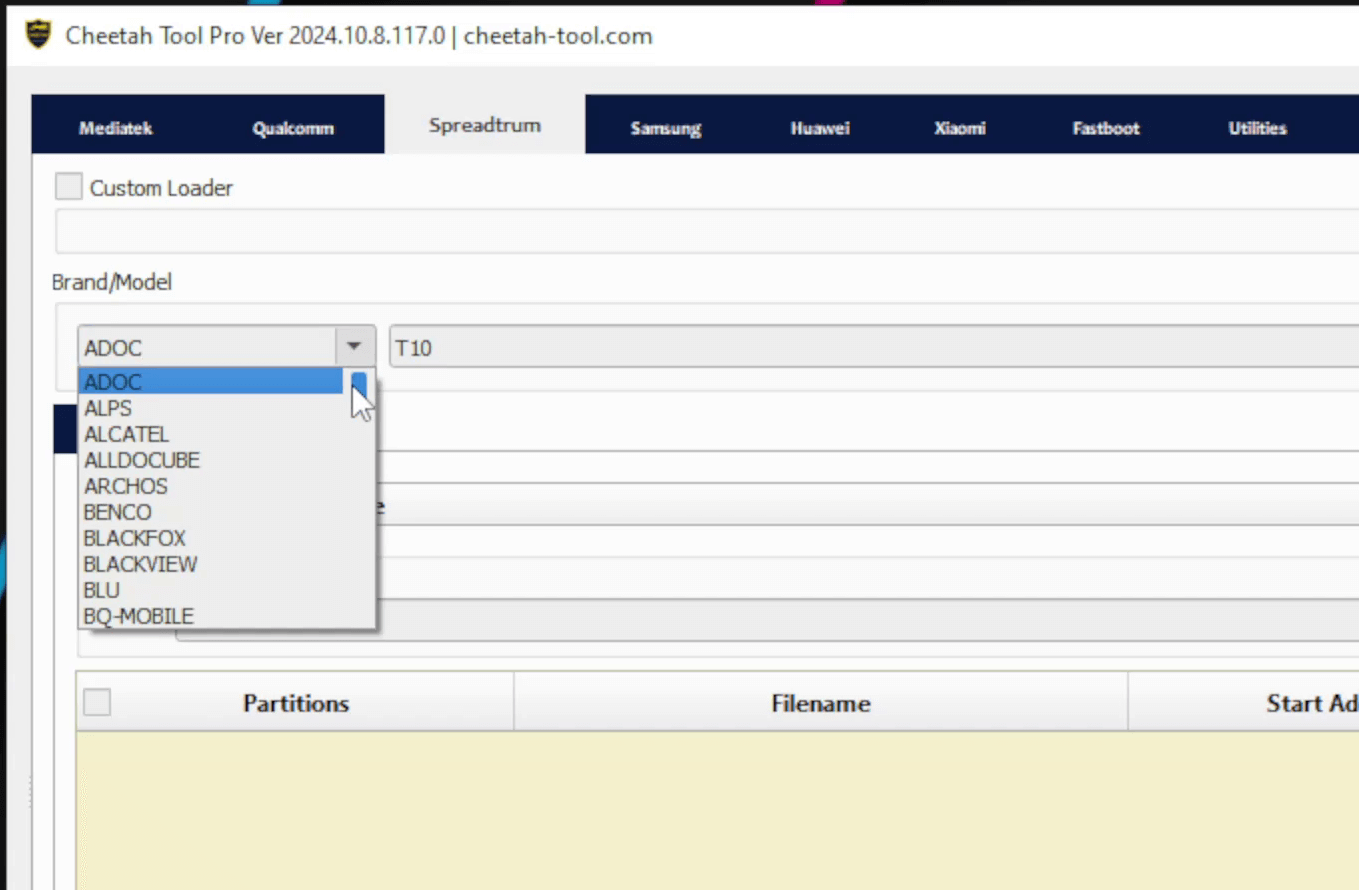Select BQ-MOBILE from the brand list
1359x890 pixels.
click(x=211, y=616)
